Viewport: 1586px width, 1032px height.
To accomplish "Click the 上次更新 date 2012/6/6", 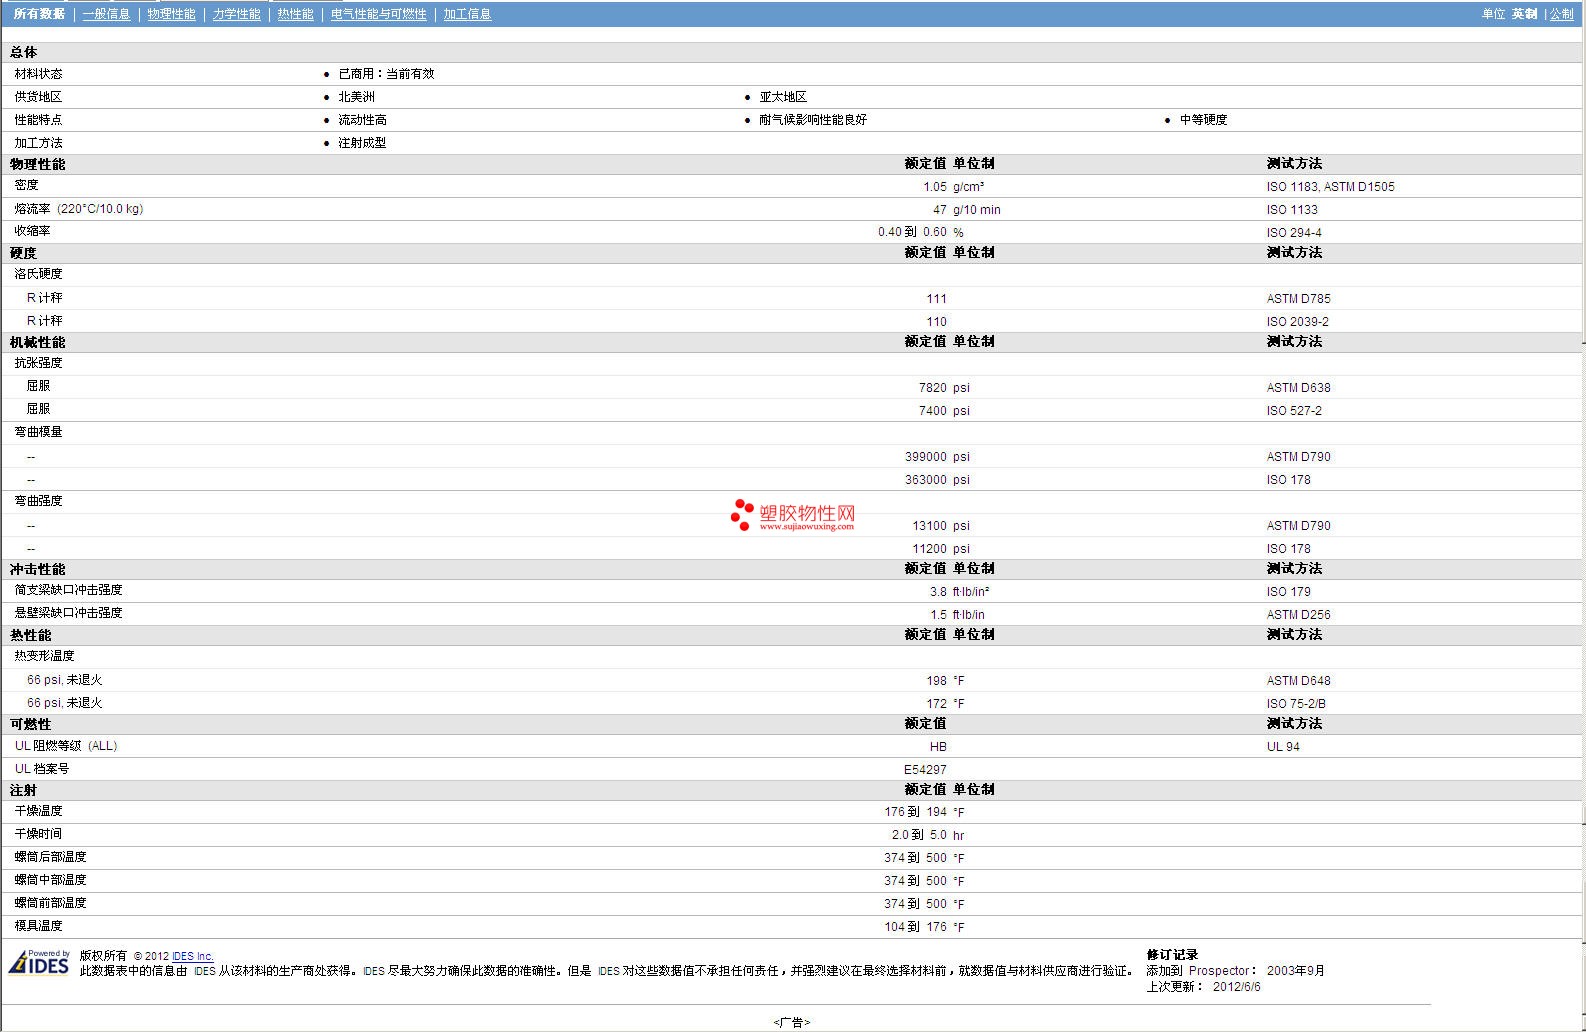I will [1237, 987].
